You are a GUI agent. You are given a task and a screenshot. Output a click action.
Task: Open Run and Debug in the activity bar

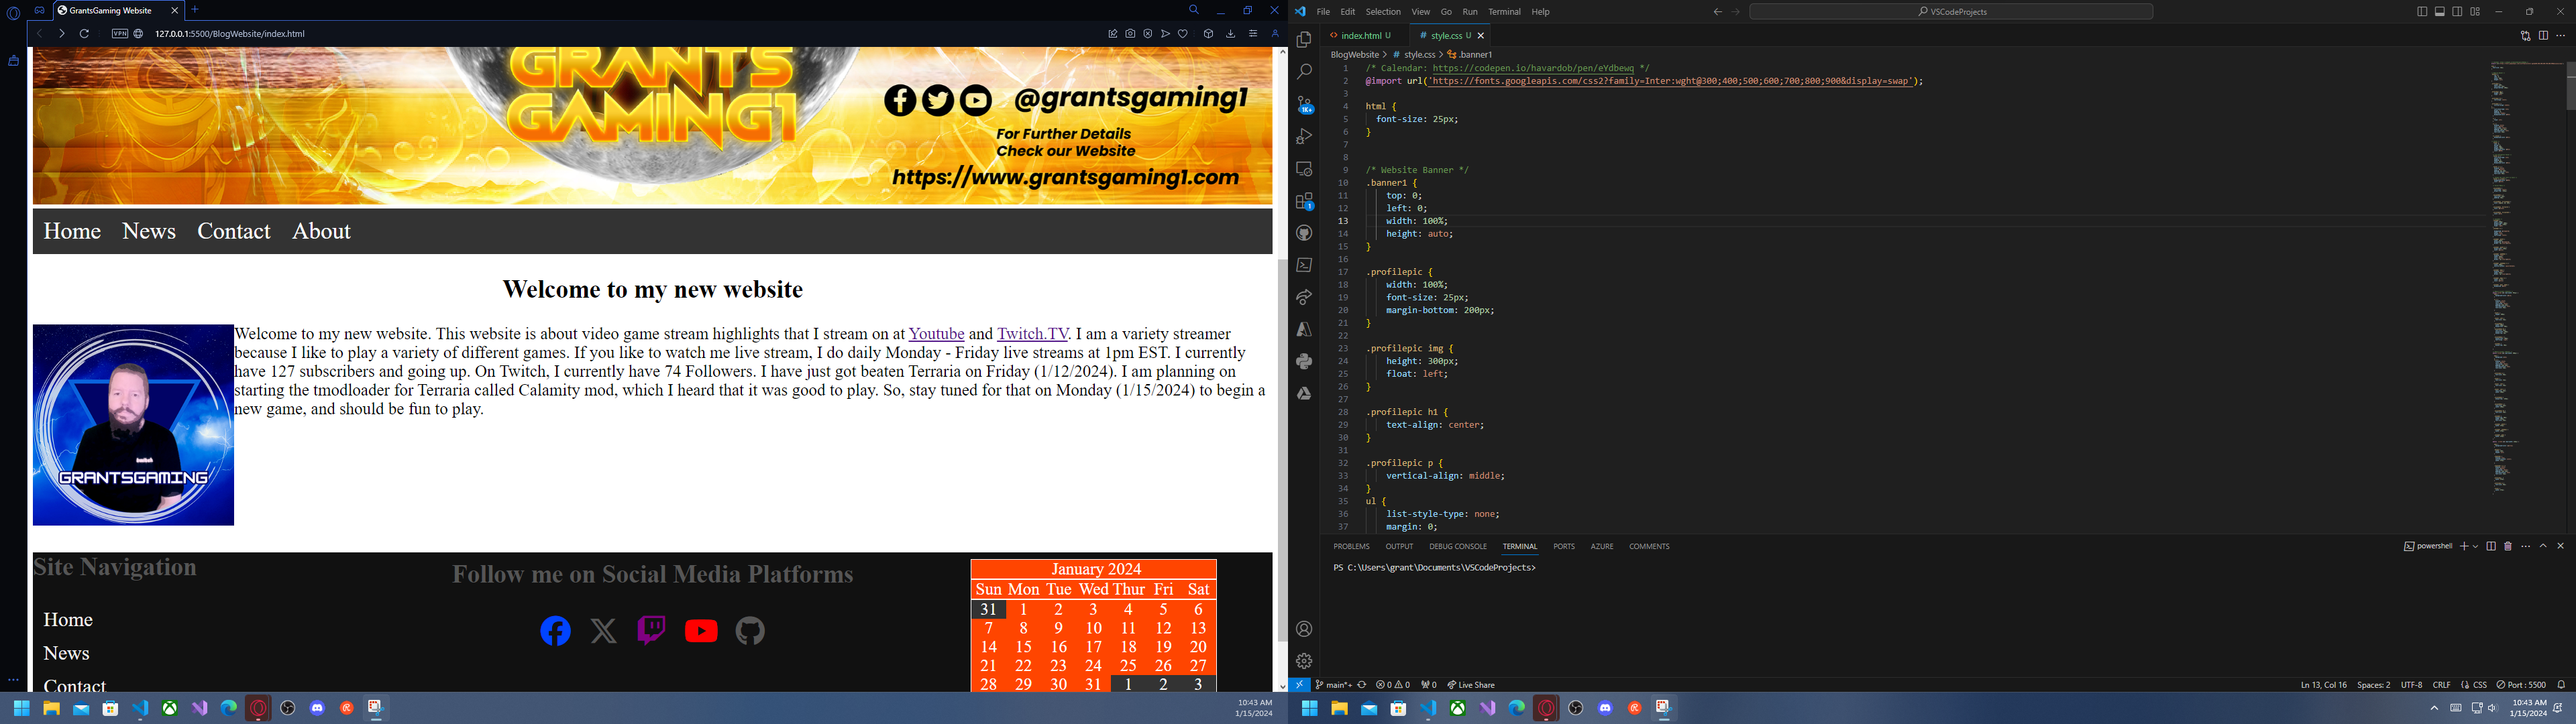click(1303, 136)
